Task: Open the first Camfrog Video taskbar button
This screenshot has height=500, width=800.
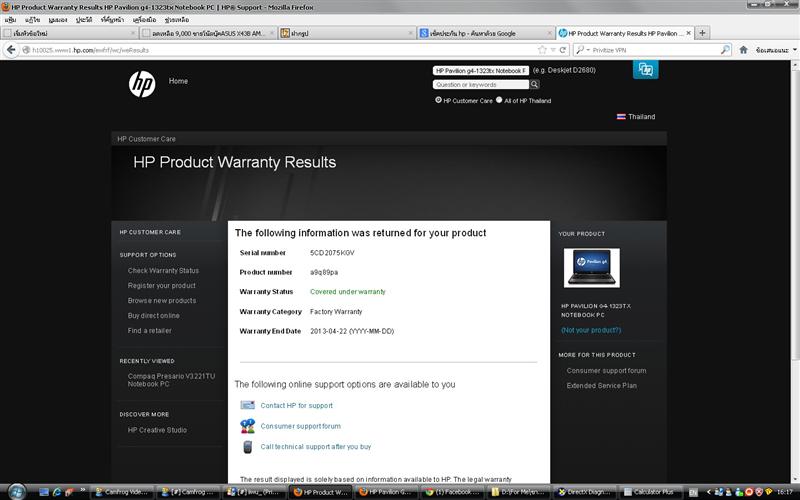Action: pos(122,492)
